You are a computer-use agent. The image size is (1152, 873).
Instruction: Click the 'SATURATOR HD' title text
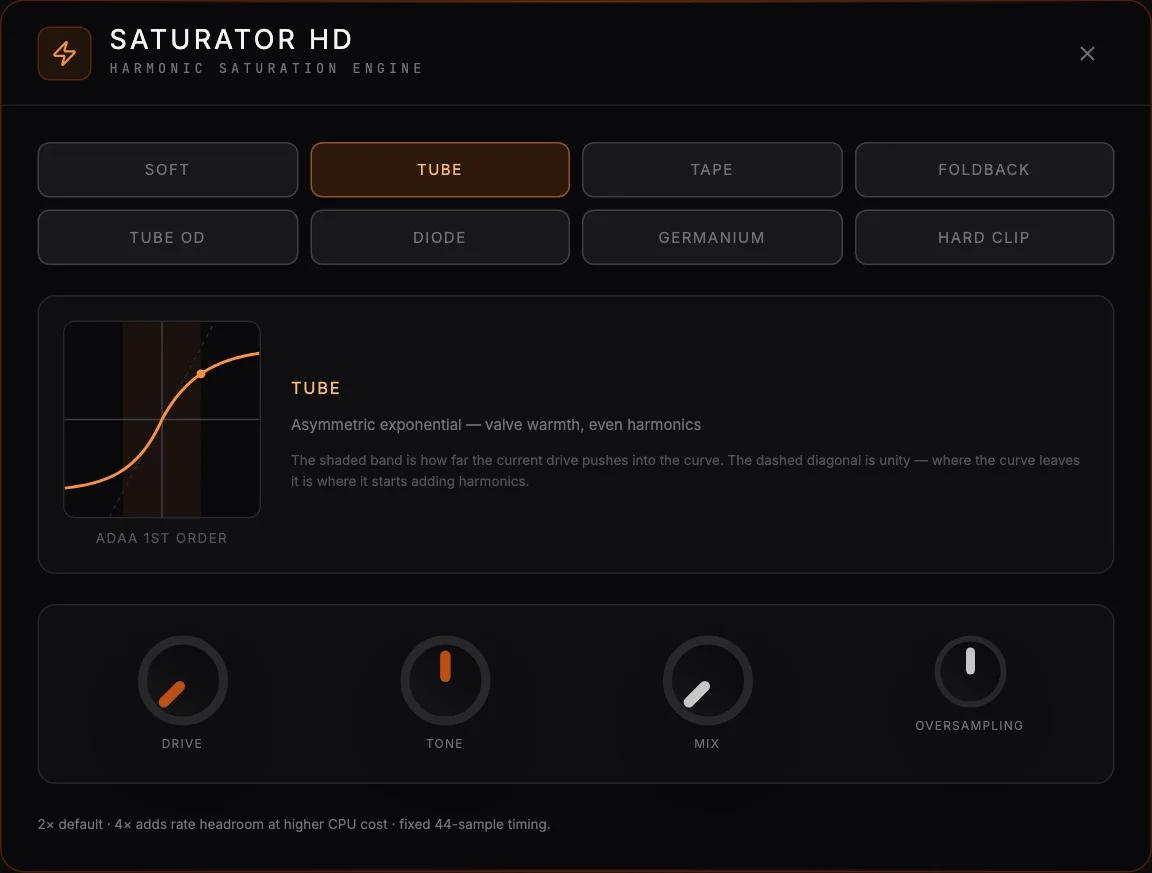pos(231,40)
